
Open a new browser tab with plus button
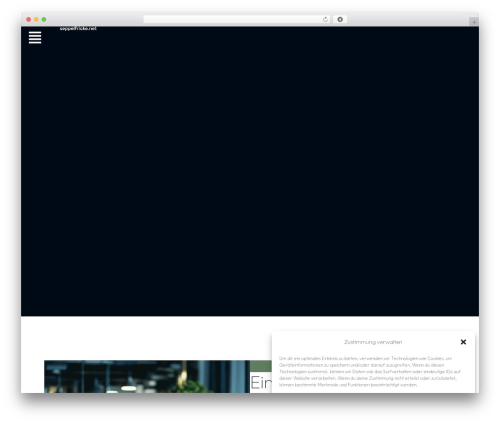[x=474, y=22]
